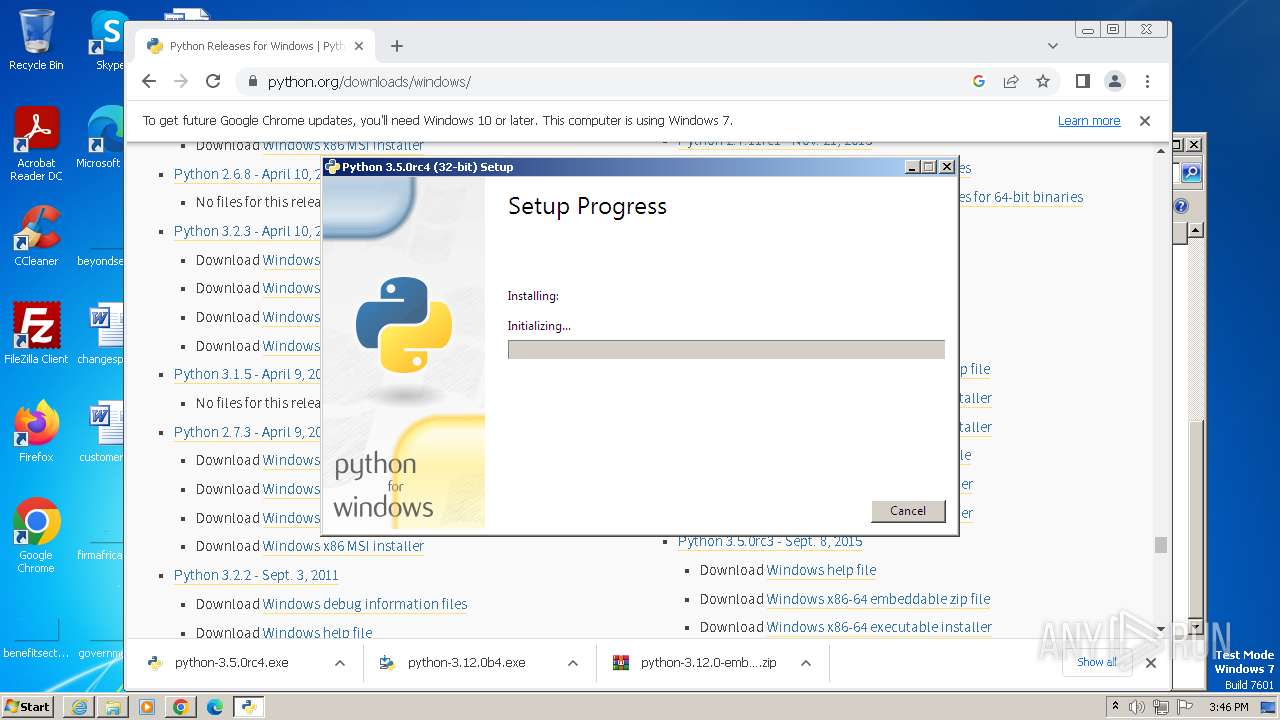Close the downloads bar

pos(1151,663)
